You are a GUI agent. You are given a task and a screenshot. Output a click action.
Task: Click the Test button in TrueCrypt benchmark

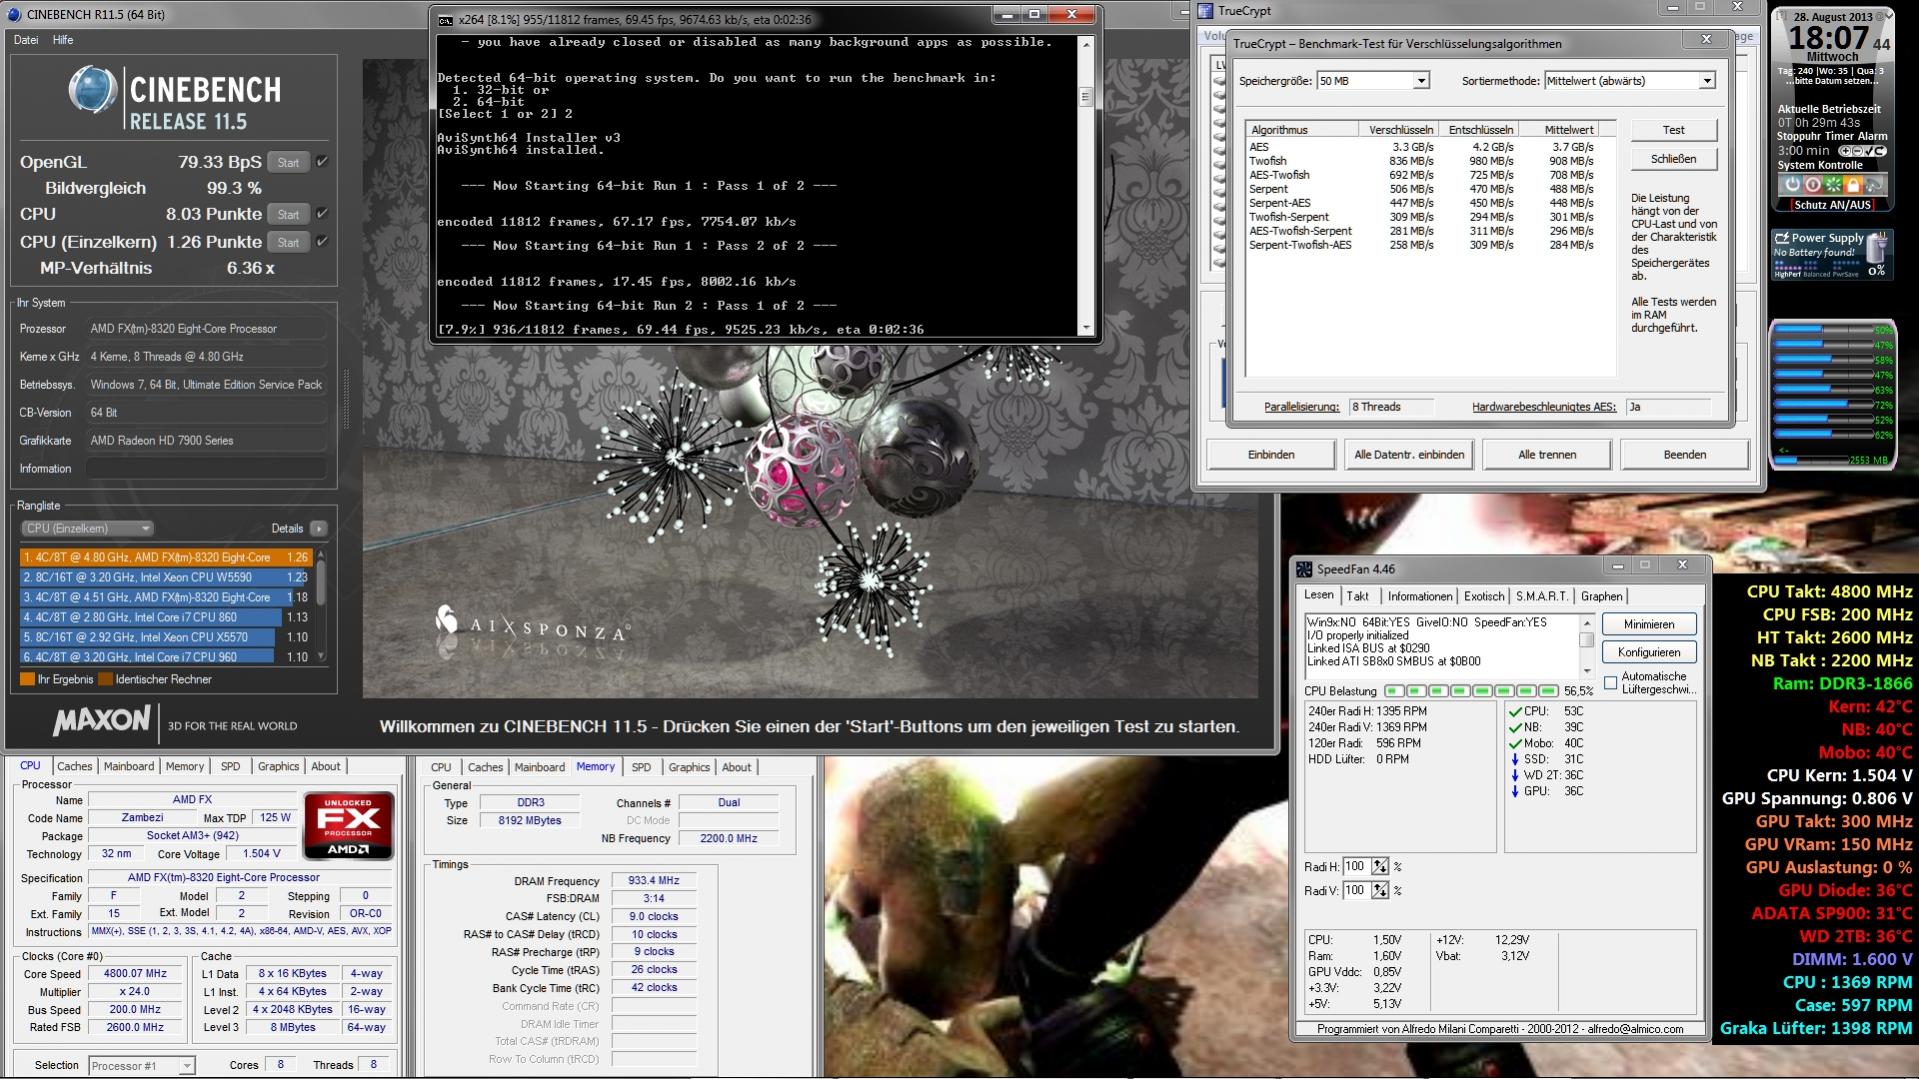click(x=1673, y=130)
